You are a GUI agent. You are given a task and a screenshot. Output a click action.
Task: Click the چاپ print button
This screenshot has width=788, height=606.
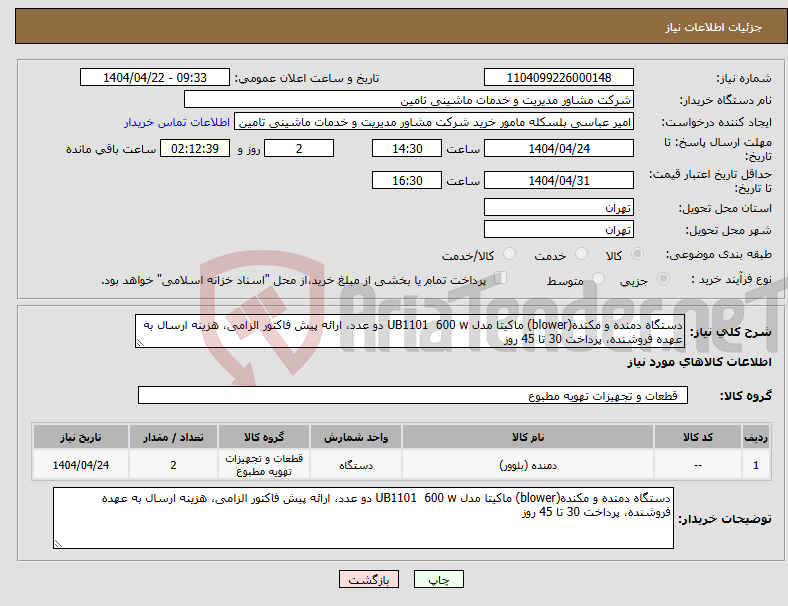pos(438,579)
